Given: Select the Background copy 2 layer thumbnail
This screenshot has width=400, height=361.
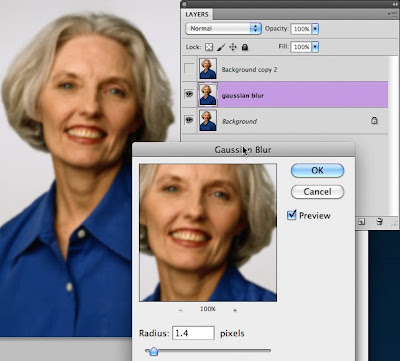Looking at the screenshot, I should 208,69.
